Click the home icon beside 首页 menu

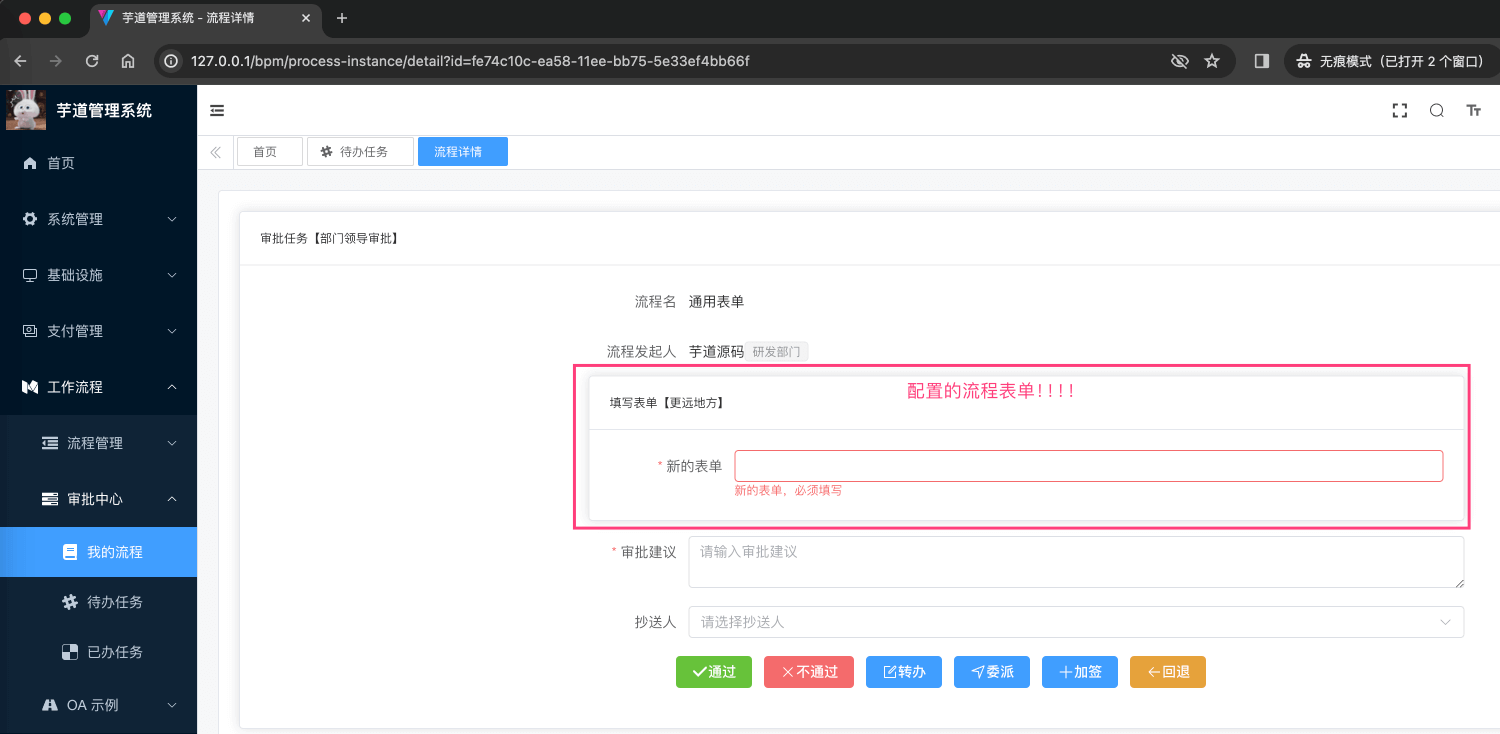30,163
